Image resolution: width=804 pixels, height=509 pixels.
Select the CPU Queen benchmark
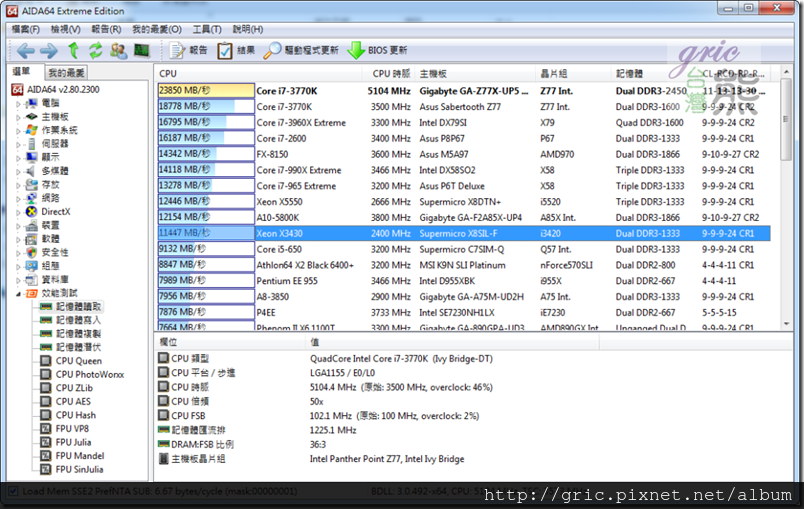coord(78,361)
